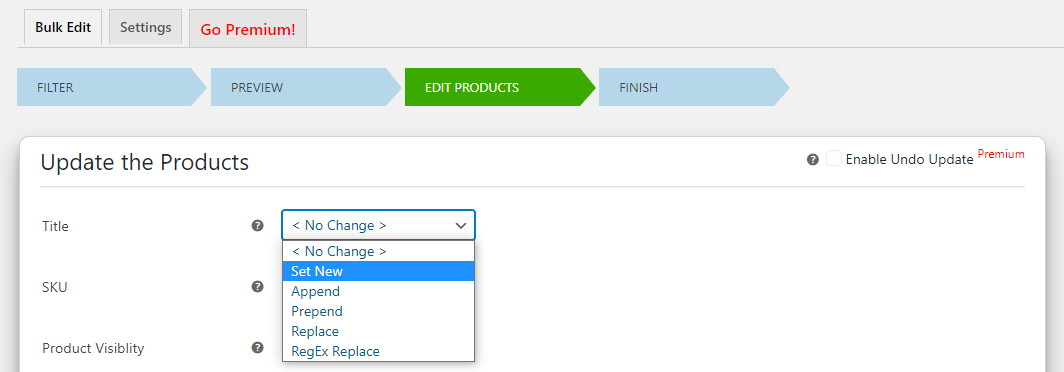Select the Replace option
The height and width of the screenshot is (372, 1064).
[379, 331]
